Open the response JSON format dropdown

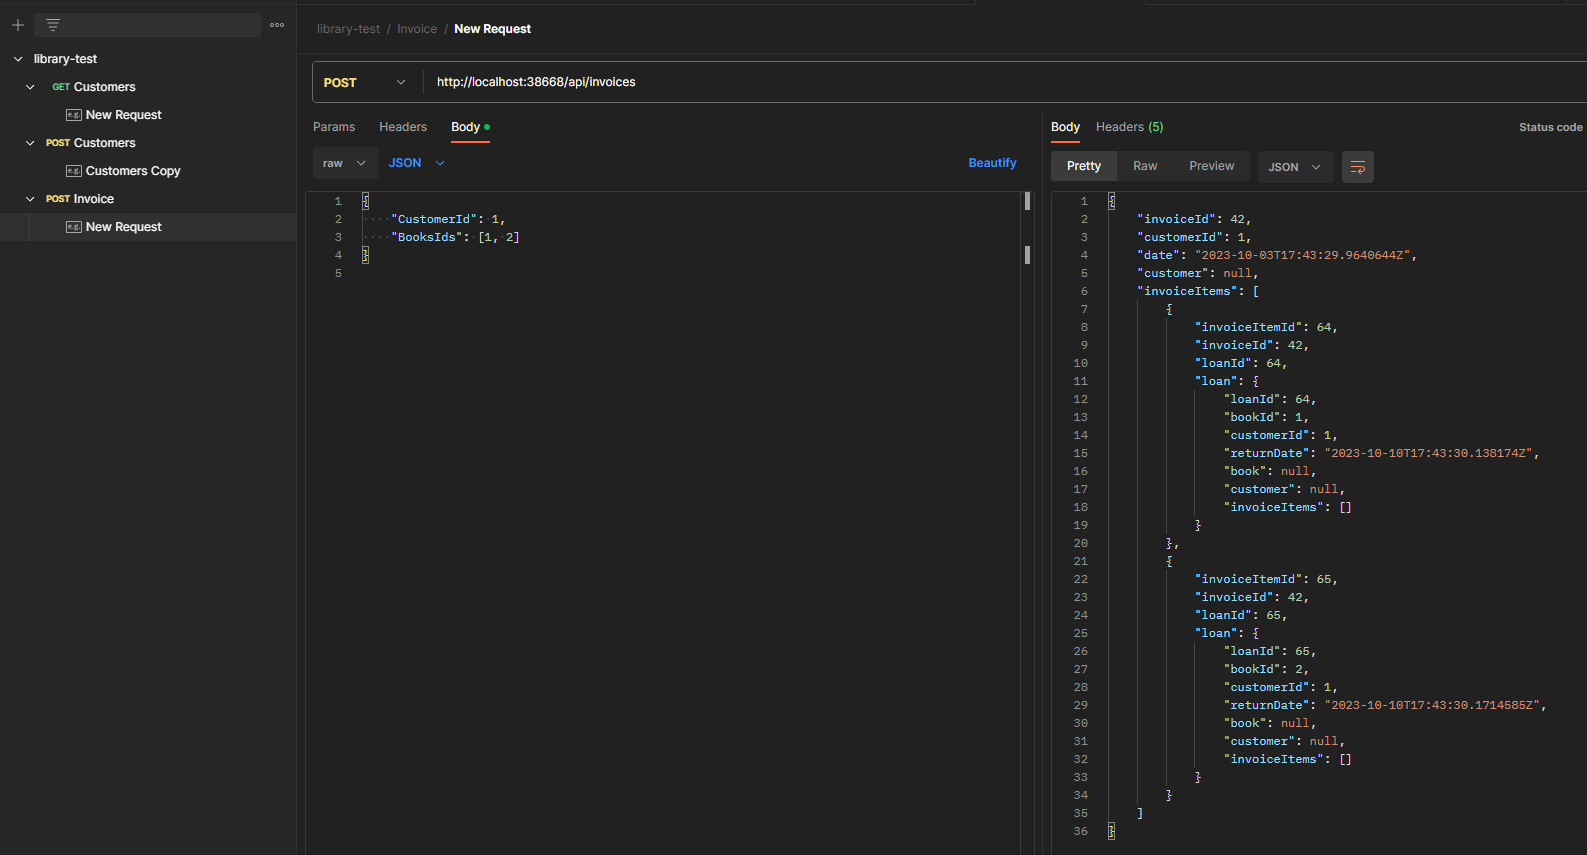pos(1295,167)
